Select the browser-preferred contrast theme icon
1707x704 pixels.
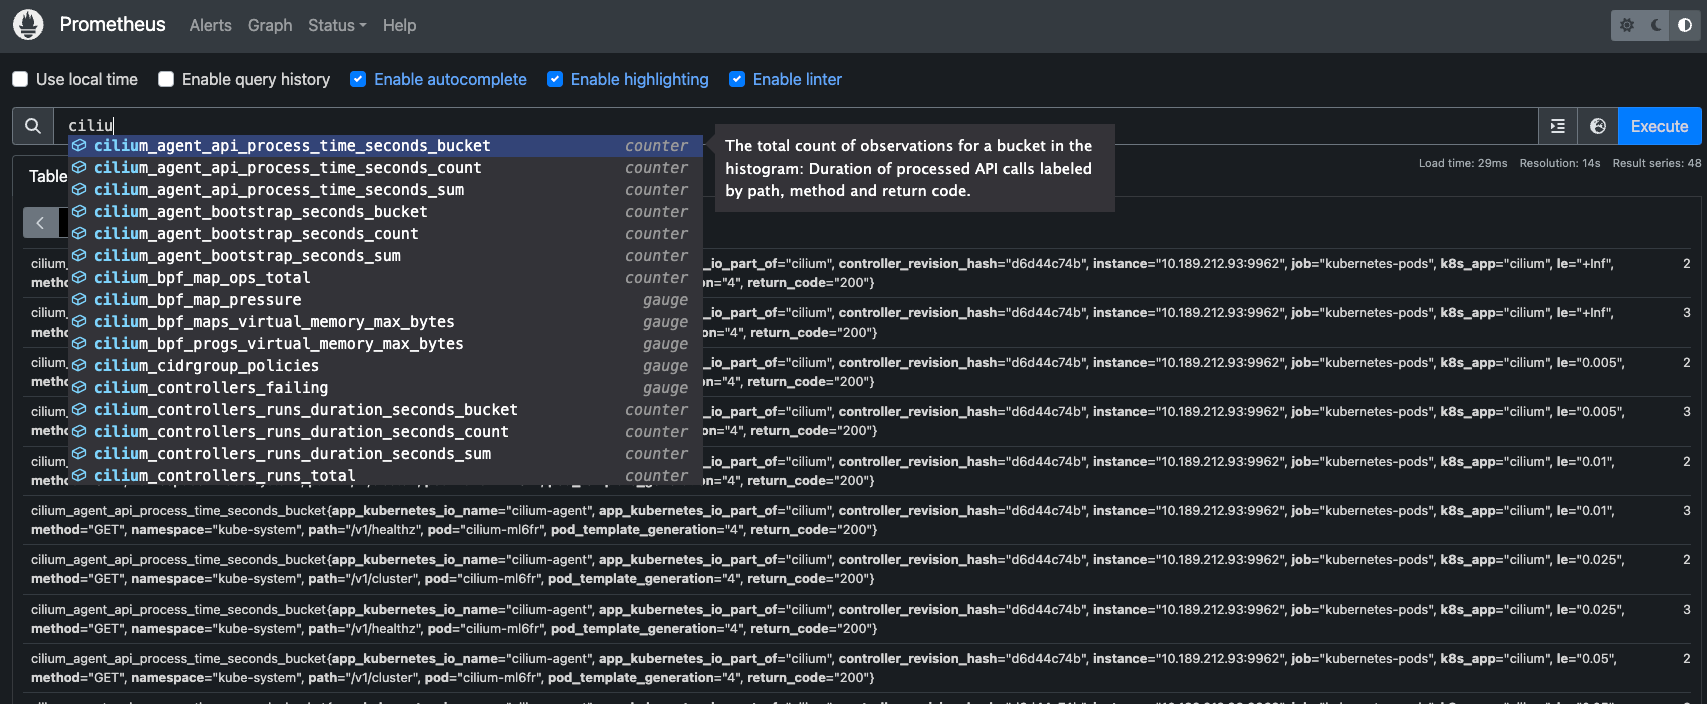coord(1685,25)
